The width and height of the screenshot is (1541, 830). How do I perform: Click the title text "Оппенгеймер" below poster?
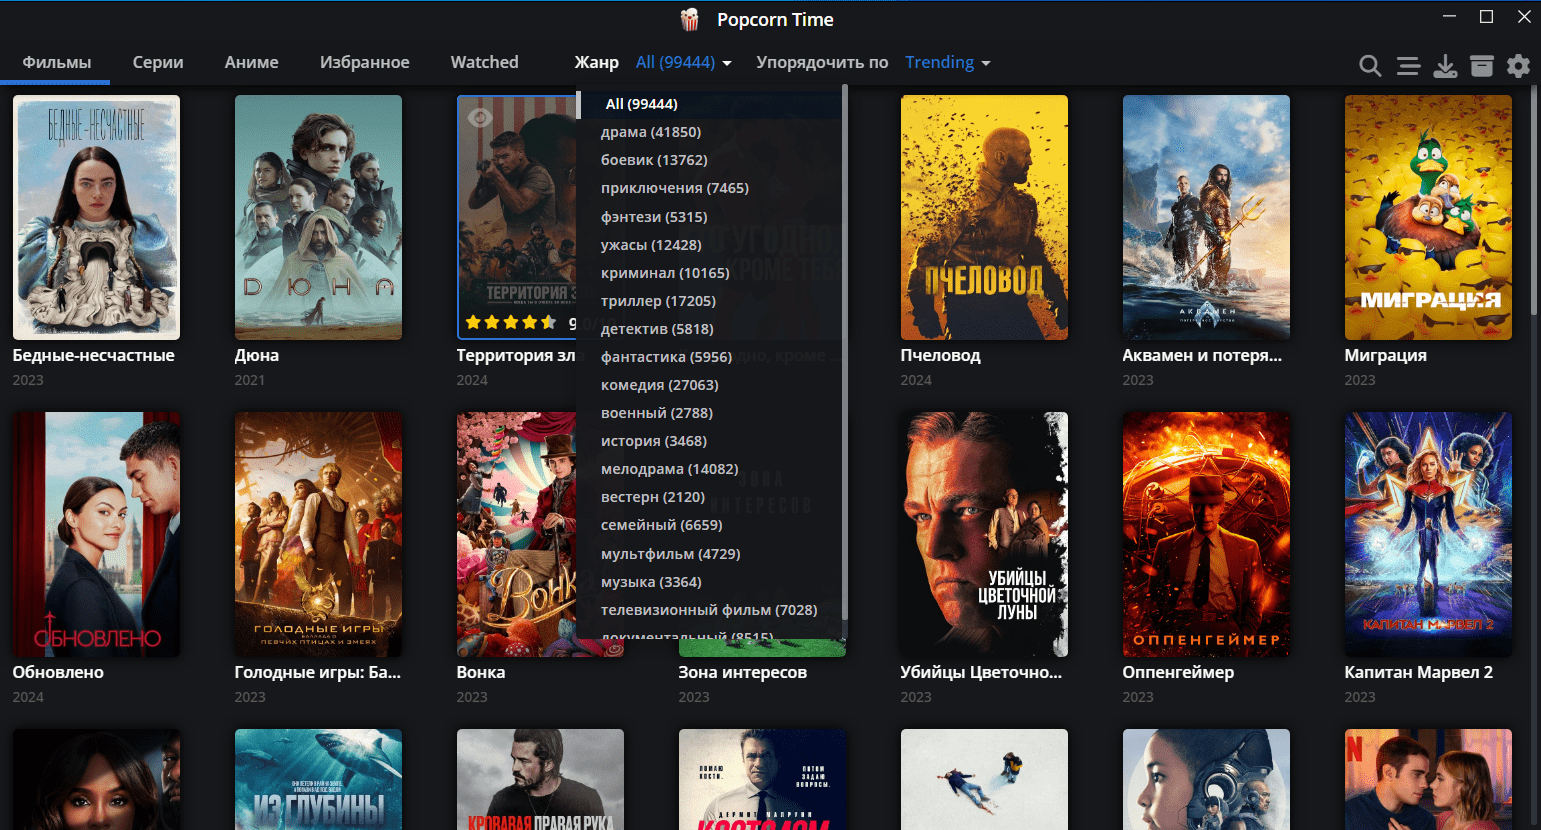[1178, 672]
